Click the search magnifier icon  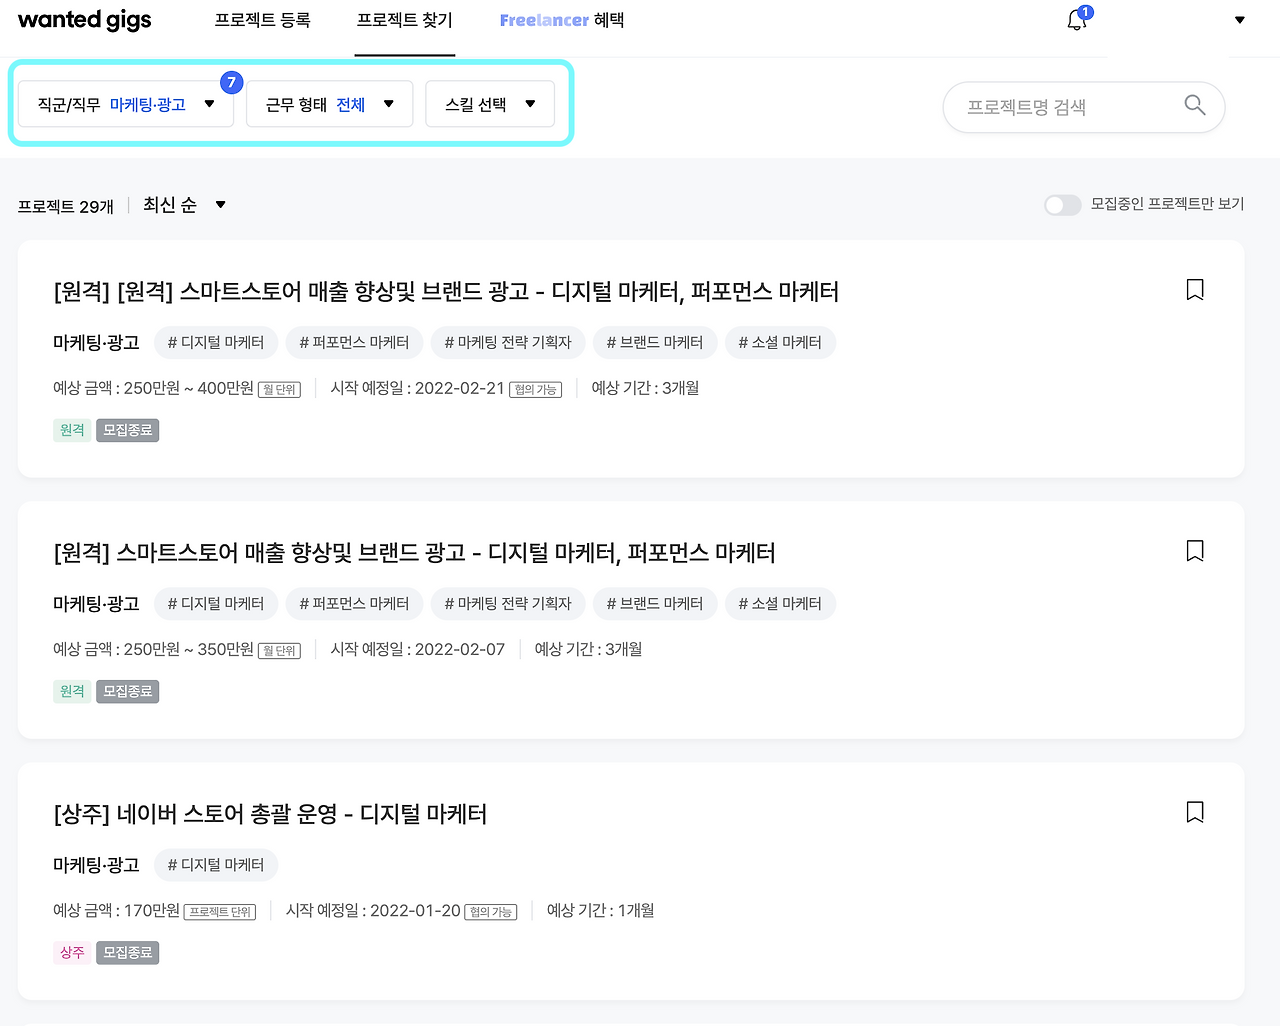click(x=1194, y=105)
